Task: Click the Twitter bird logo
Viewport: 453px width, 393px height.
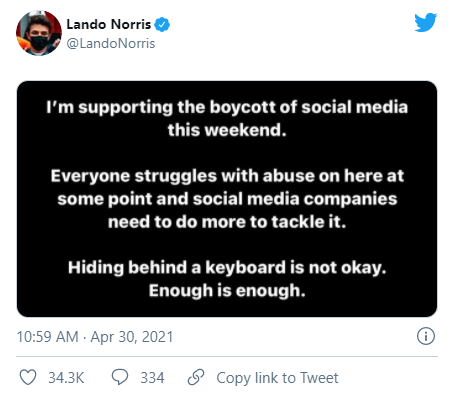Action: [x=425, y=22]
